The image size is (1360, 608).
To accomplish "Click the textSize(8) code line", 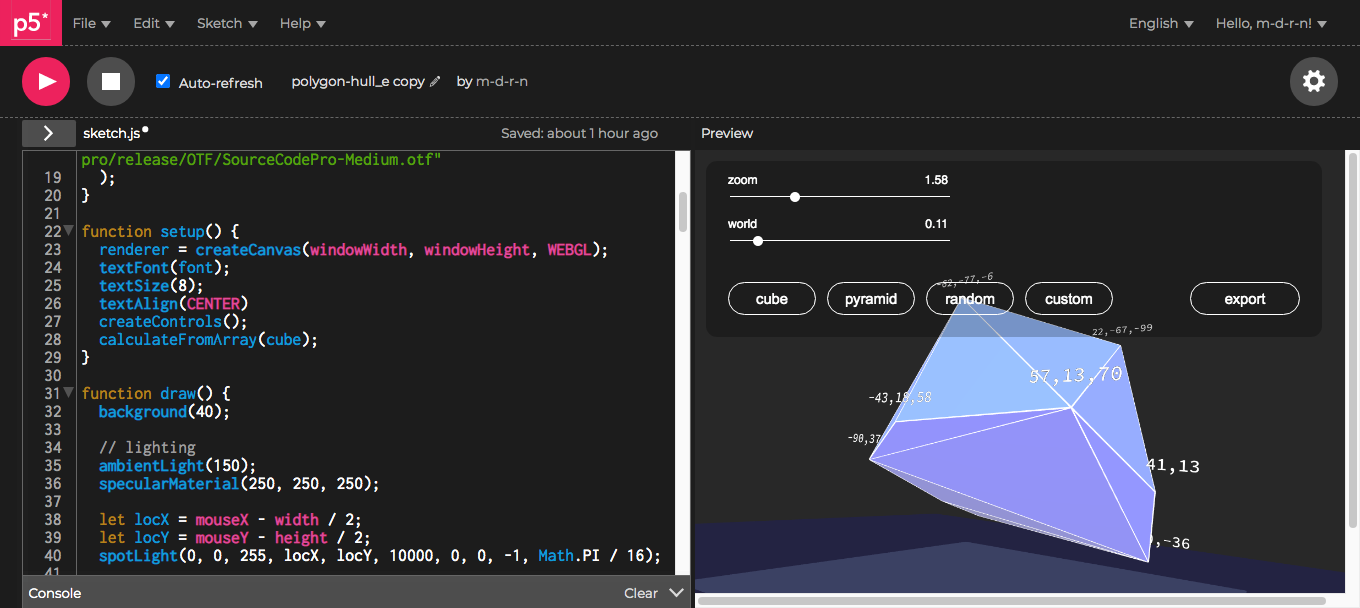I will 151,285.
